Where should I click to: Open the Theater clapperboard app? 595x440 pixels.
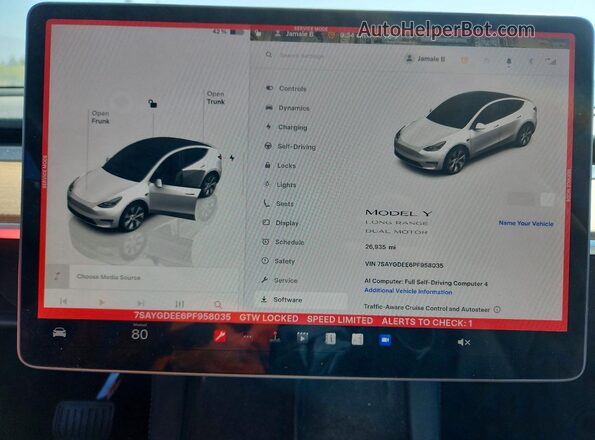[x=302, y=337]
